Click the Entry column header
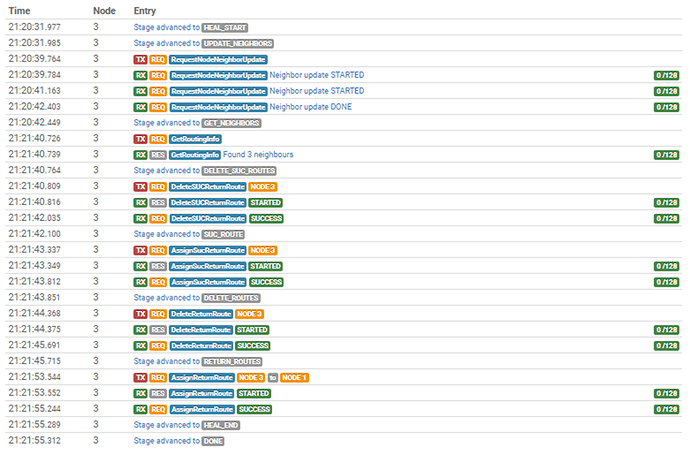Screen dimensions: 690x454 145,11
